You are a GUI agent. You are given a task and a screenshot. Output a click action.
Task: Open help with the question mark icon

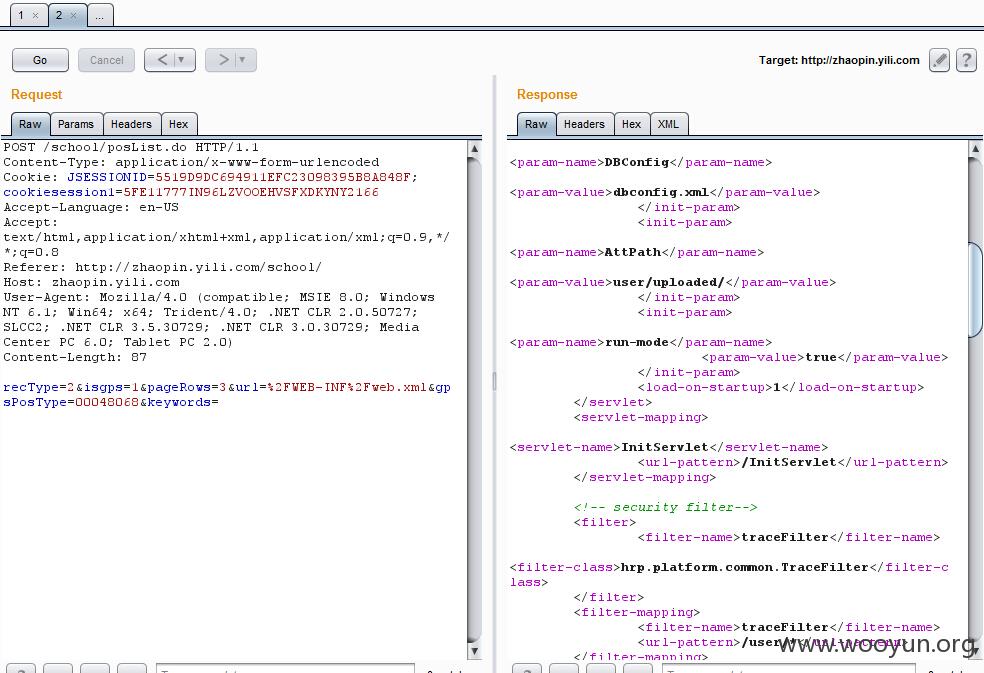(966, 60)
